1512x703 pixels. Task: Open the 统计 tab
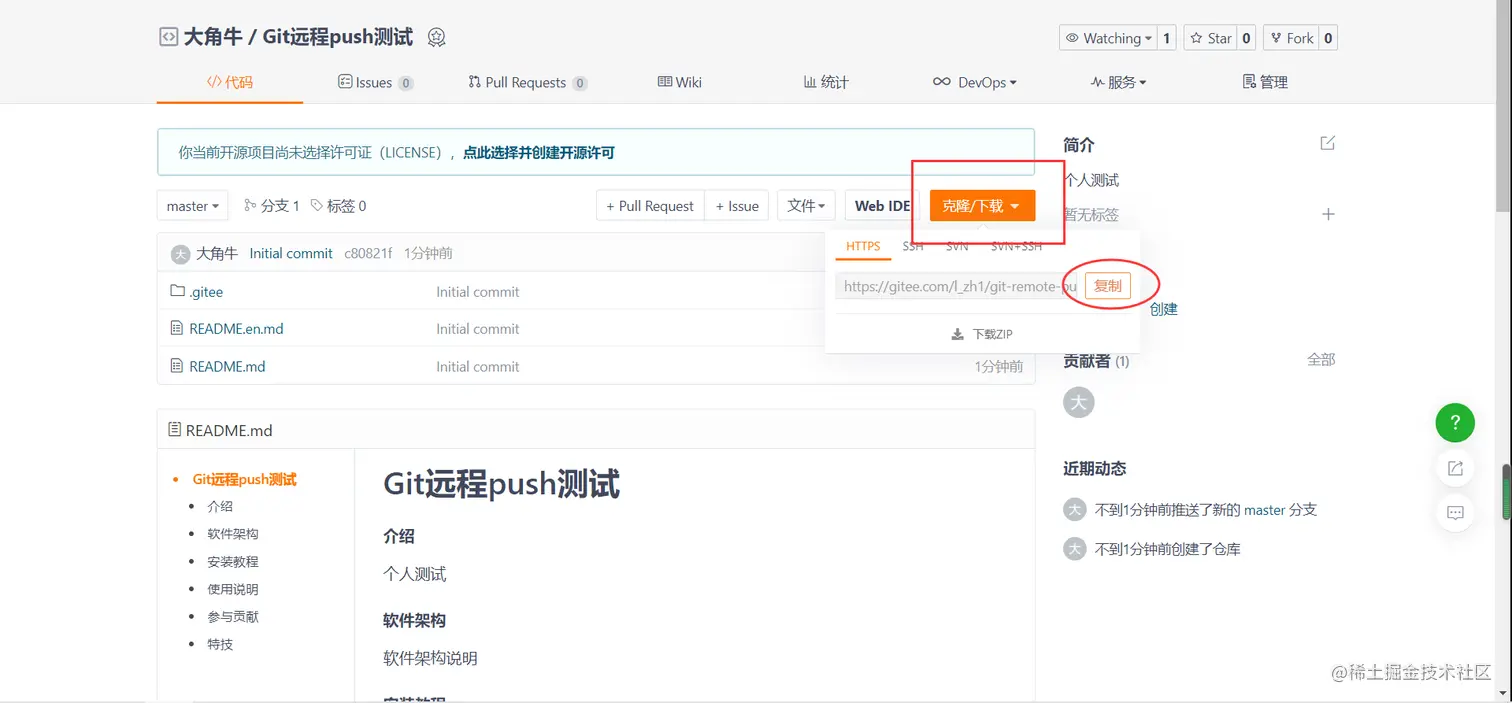tap(826, 82)
